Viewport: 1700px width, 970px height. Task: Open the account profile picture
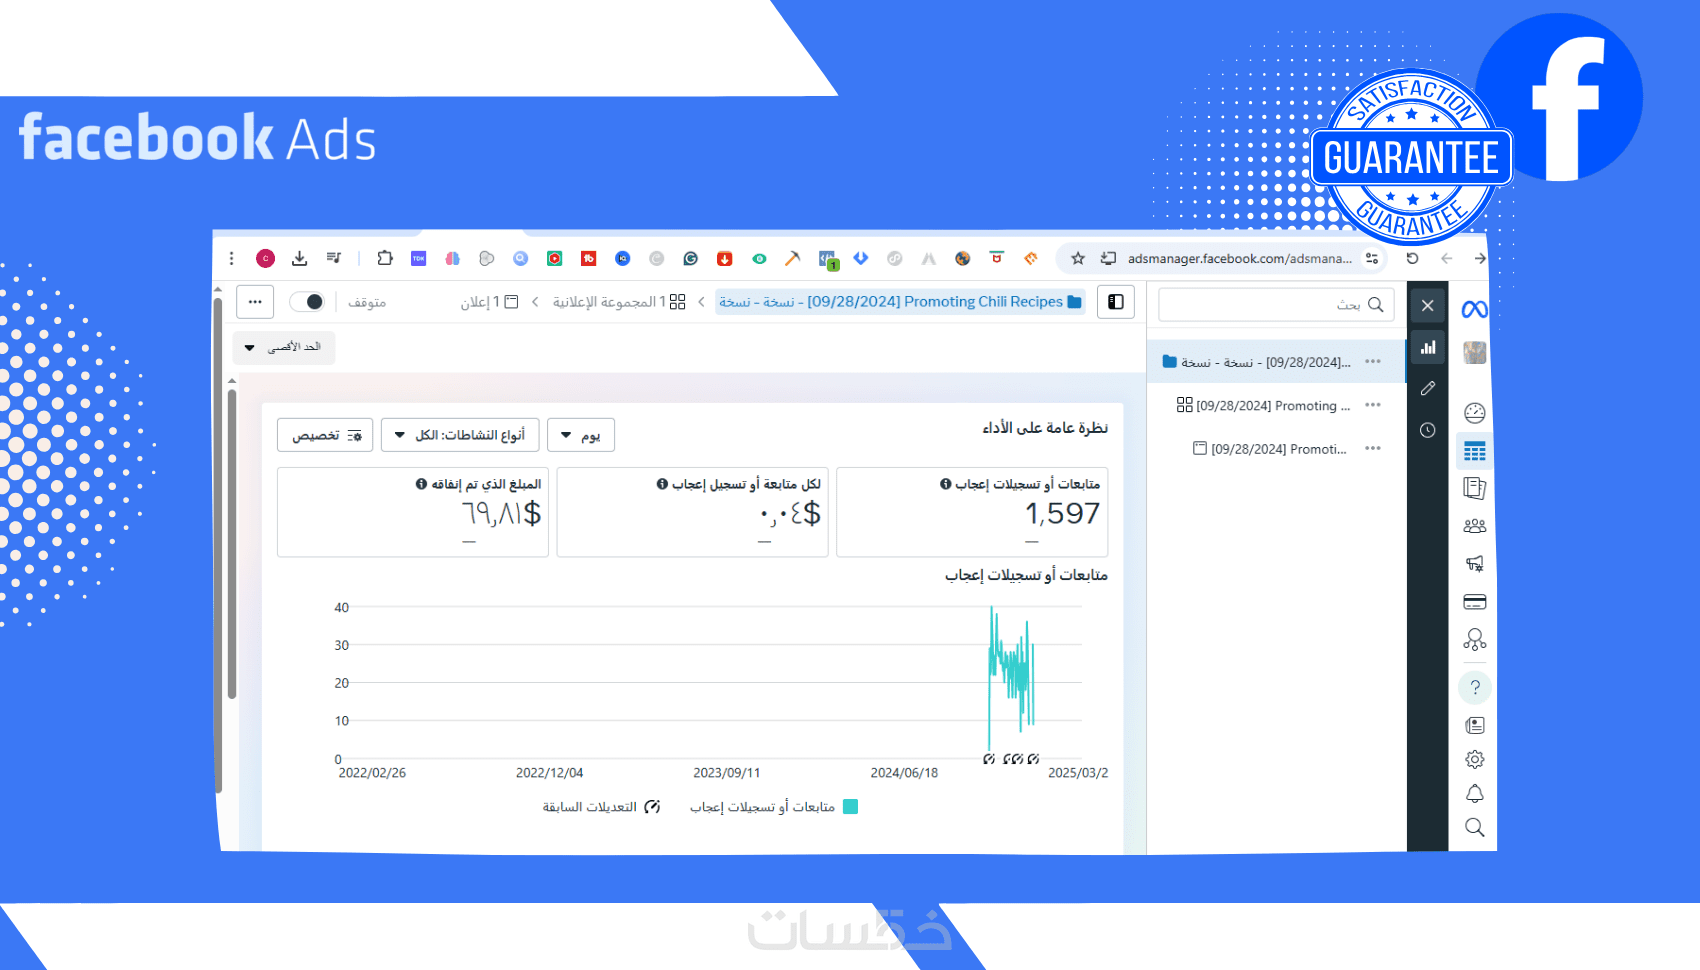[1474, 352]
